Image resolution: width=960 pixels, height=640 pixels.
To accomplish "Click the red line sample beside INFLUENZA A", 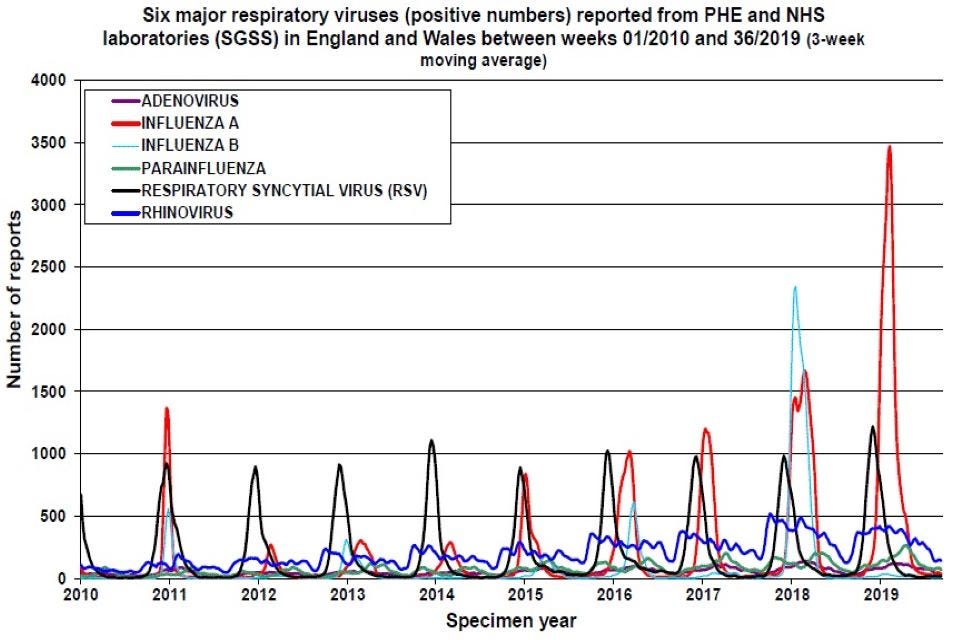I will click(125, 121).
